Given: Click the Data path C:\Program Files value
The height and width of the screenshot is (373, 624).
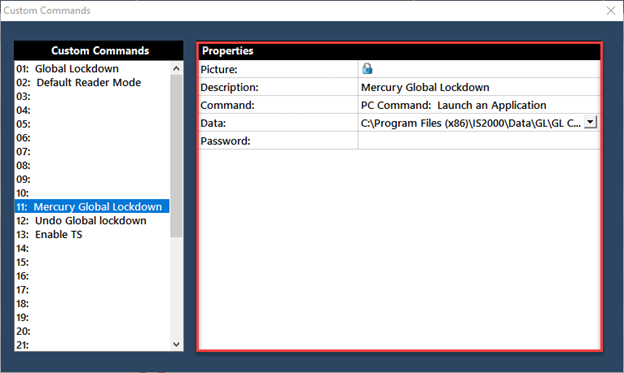Looking at the screenshot, I should point(471,123).
